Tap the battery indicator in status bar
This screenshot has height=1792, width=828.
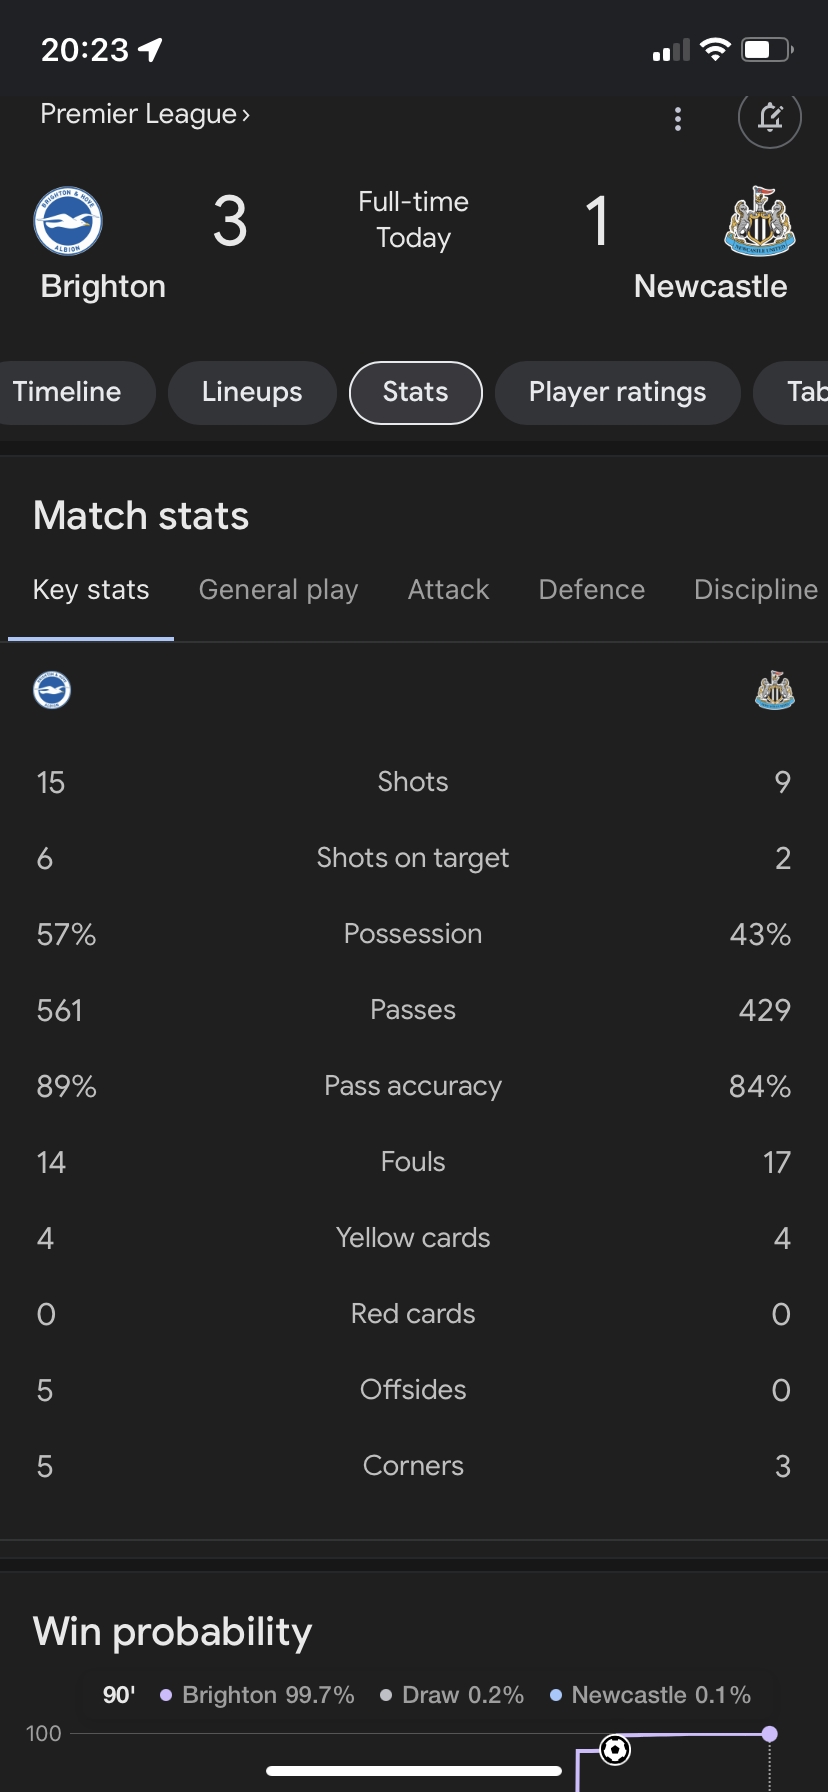(767, 50)
